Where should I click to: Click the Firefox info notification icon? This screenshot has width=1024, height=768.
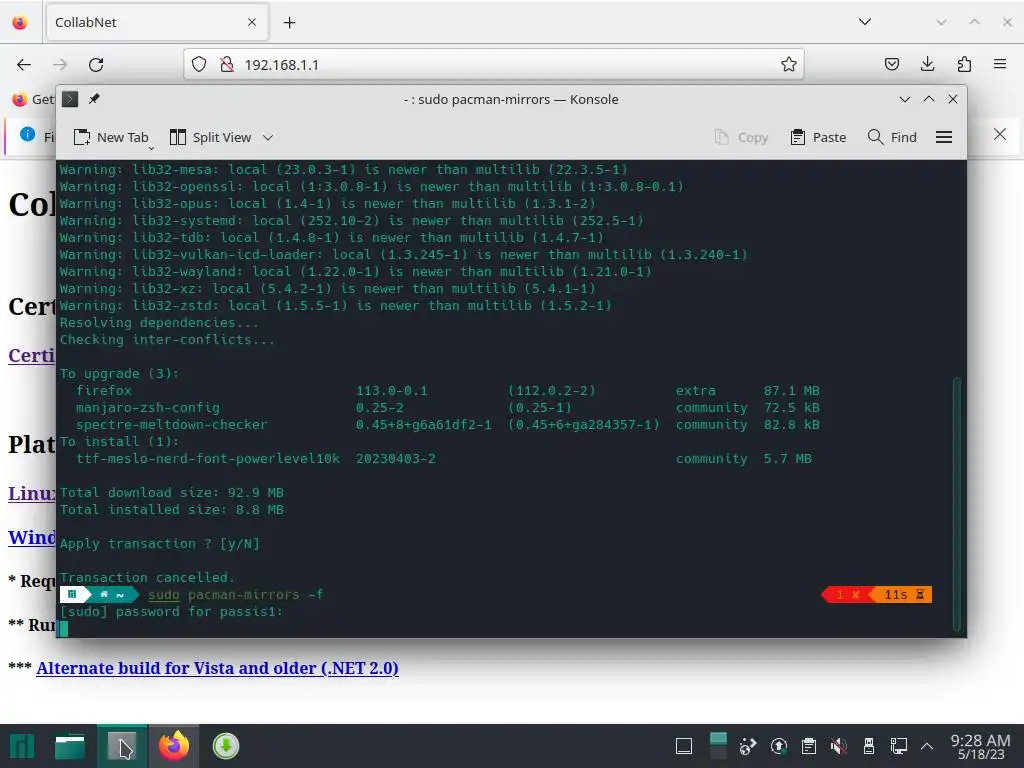[x=27, y=135]
